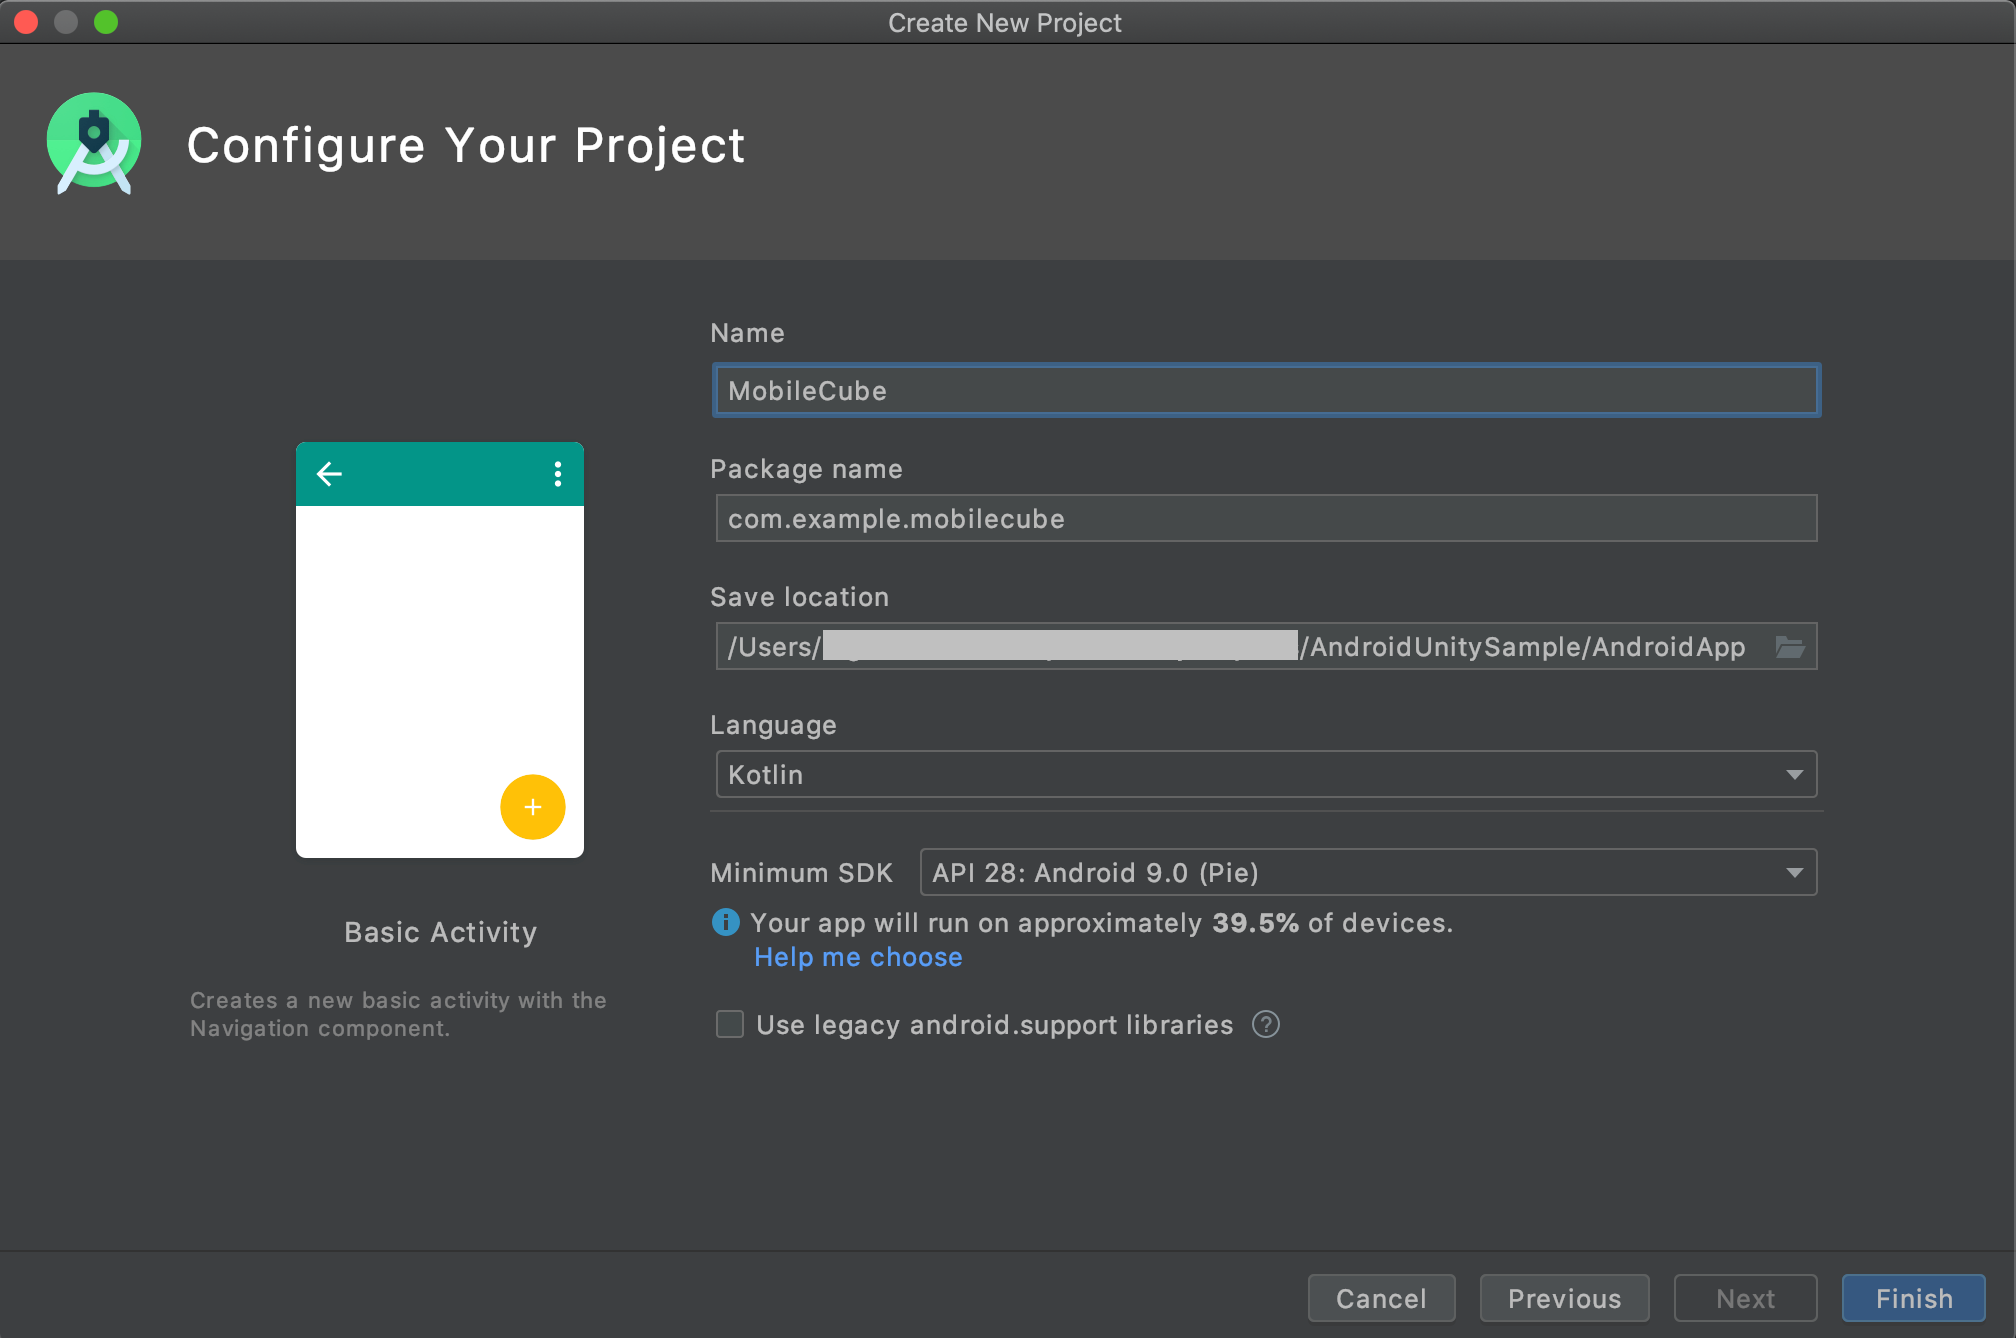This screenshot has width=2016, height=1338.
Task: Click the yellow floating plus button in preview
Action: 532,807
